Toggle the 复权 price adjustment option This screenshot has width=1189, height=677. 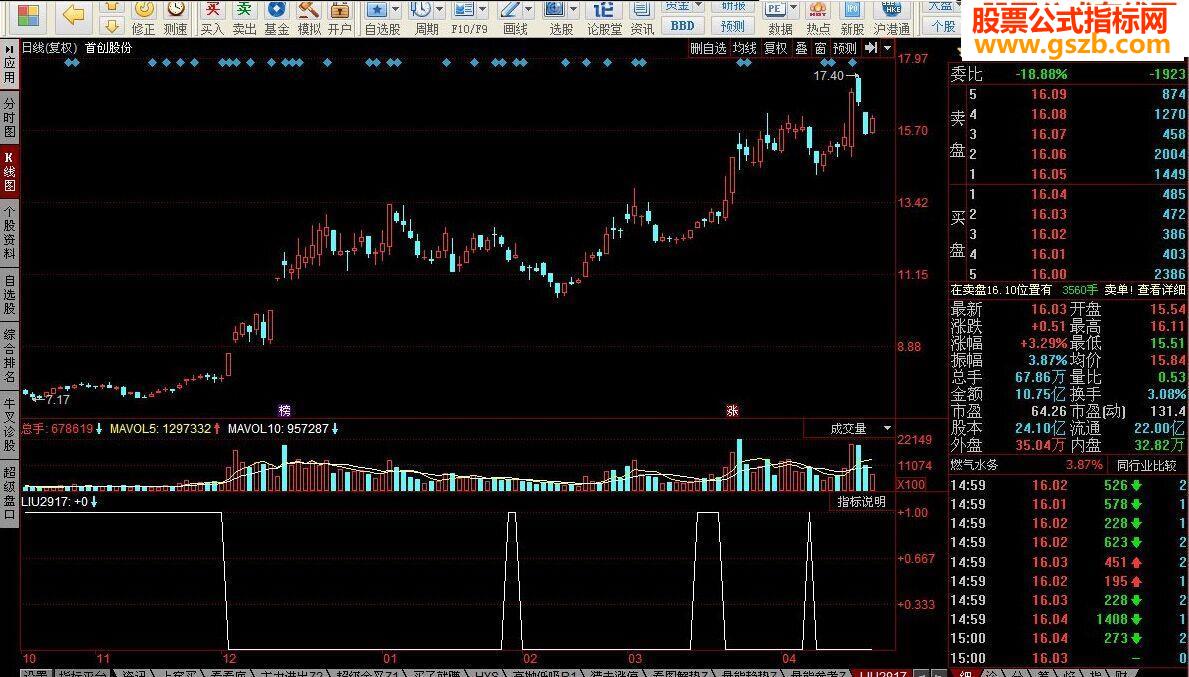tap(776, 49)
